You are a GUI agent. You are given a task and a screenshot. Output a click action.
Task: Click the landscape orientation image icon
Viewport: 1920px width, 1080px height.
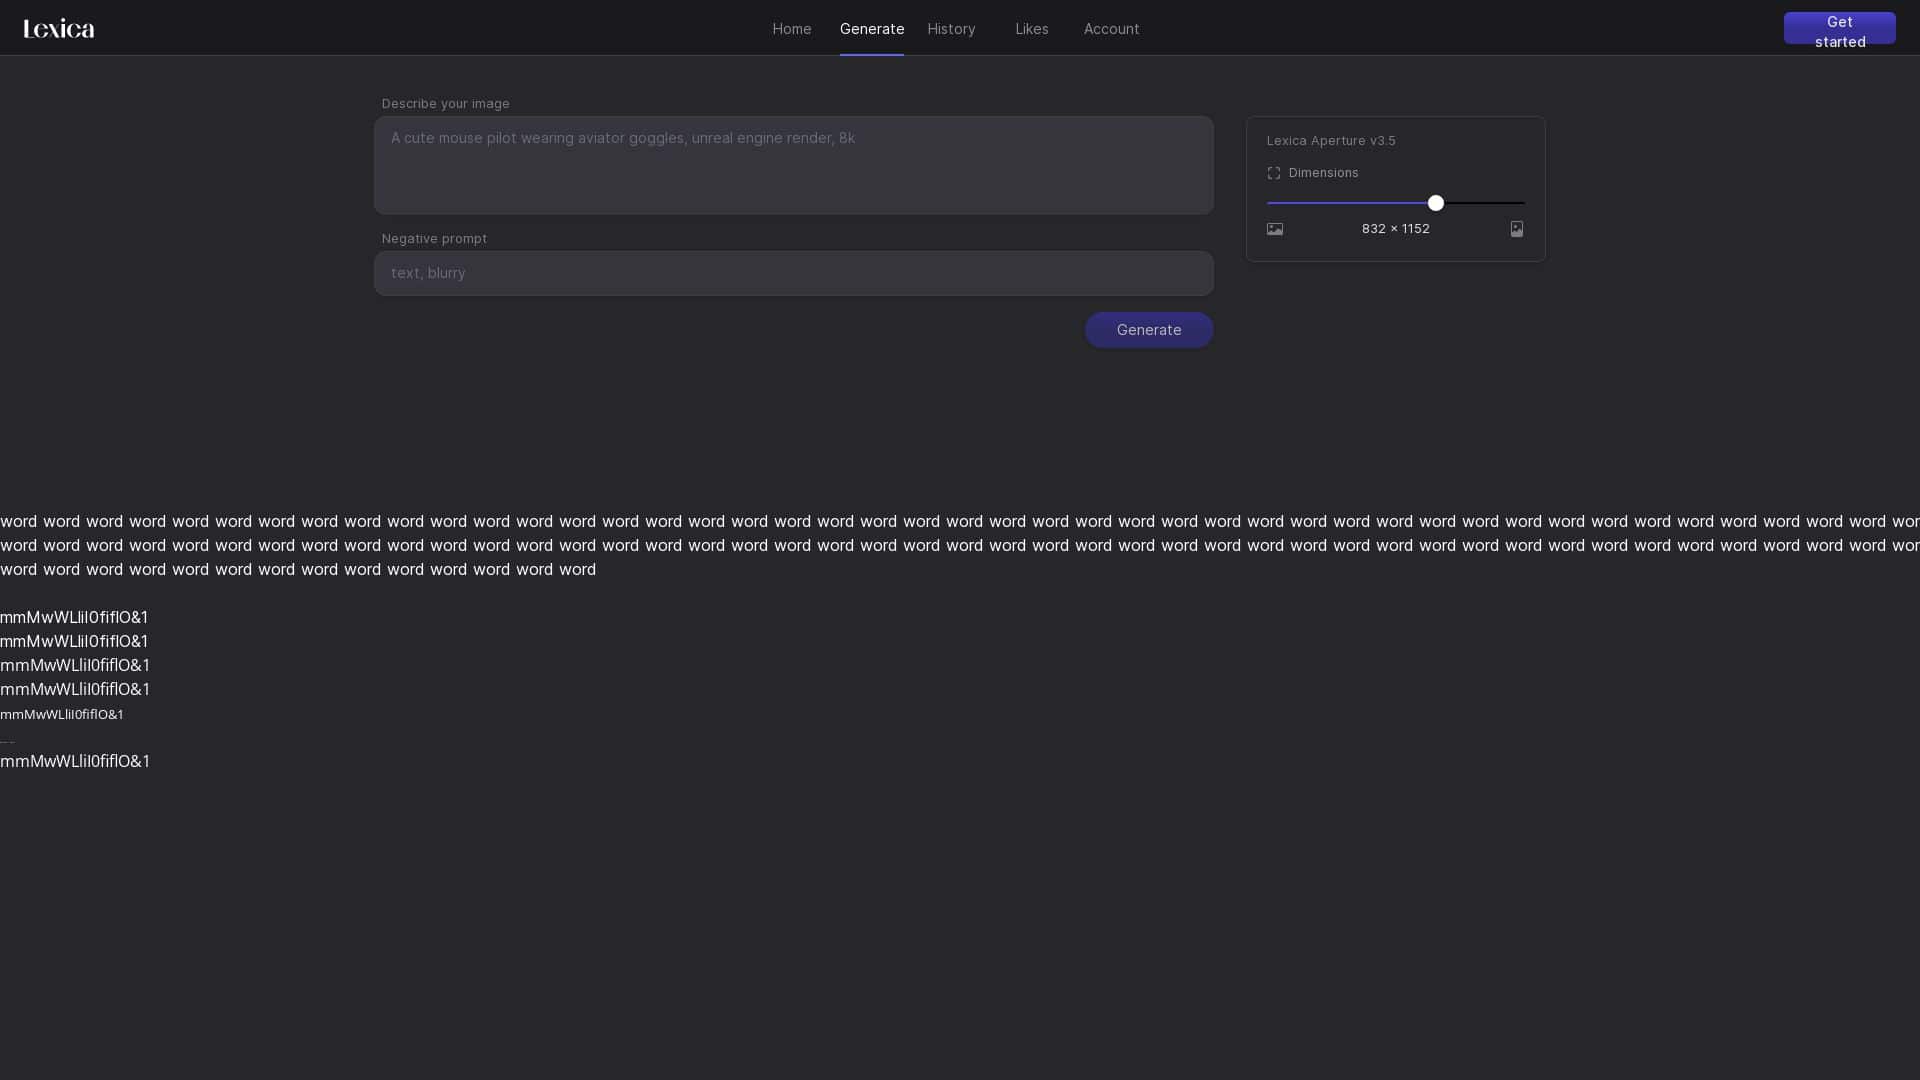[x=1275, y=229]
